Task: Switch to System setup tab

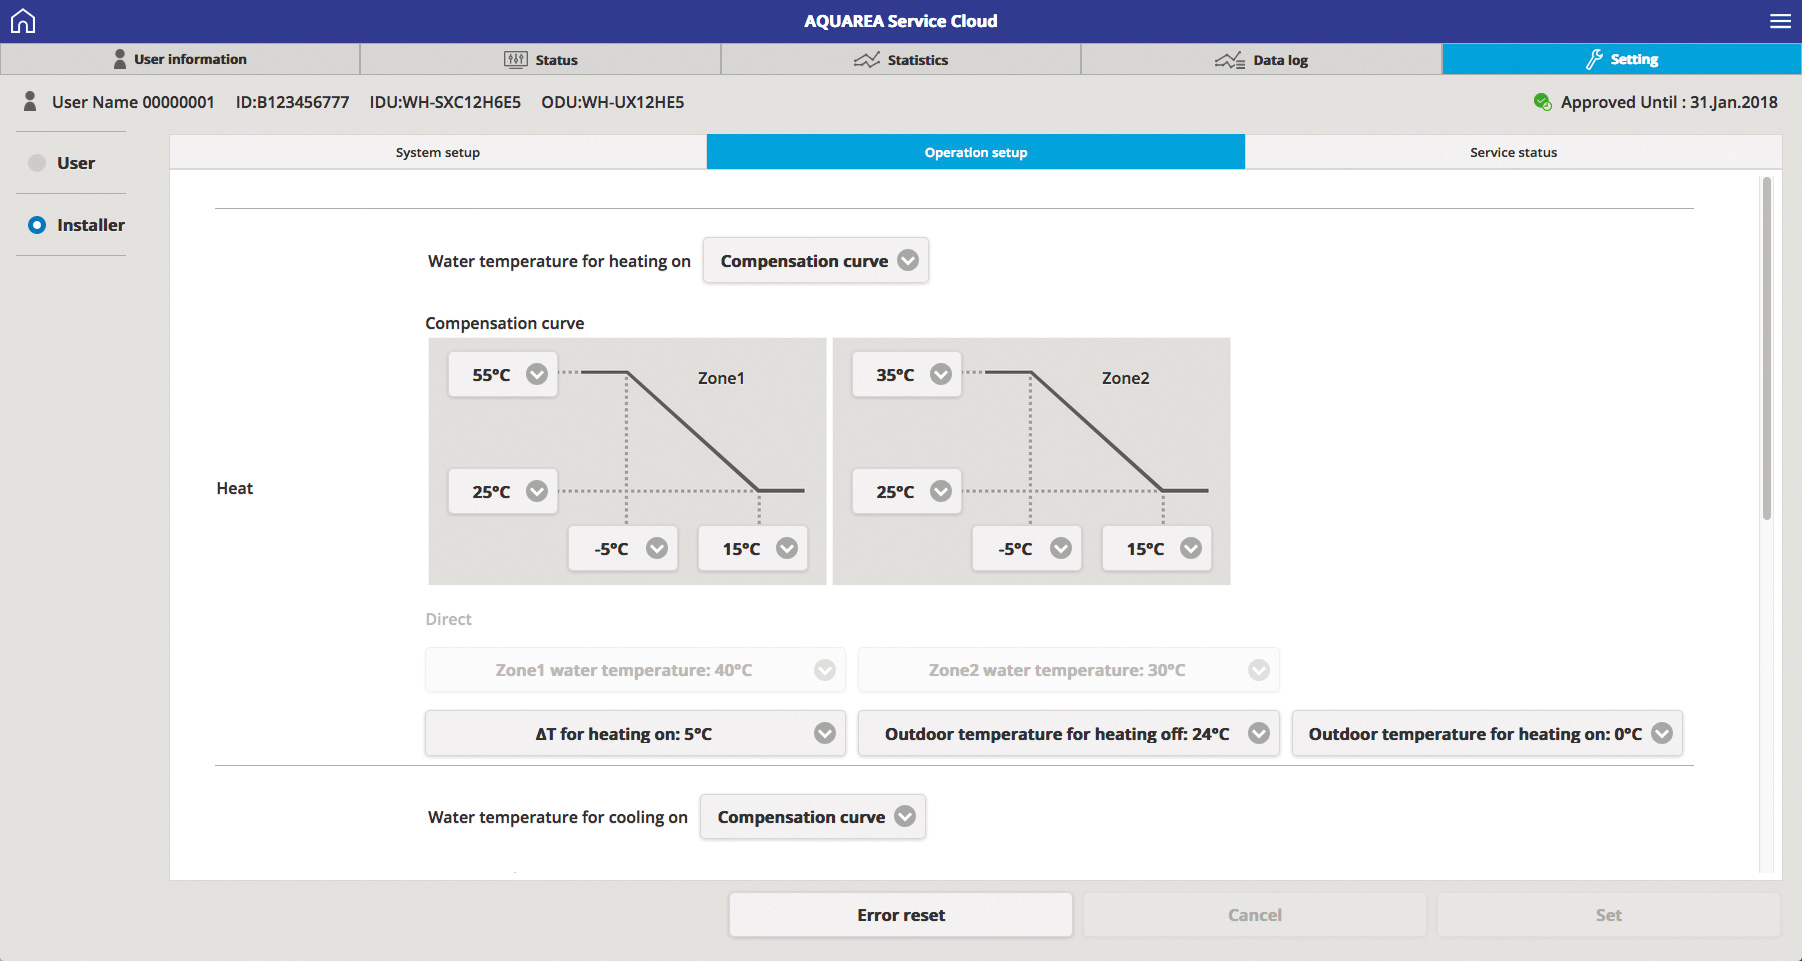Action: pyautogui.click(x=438, y=153)
